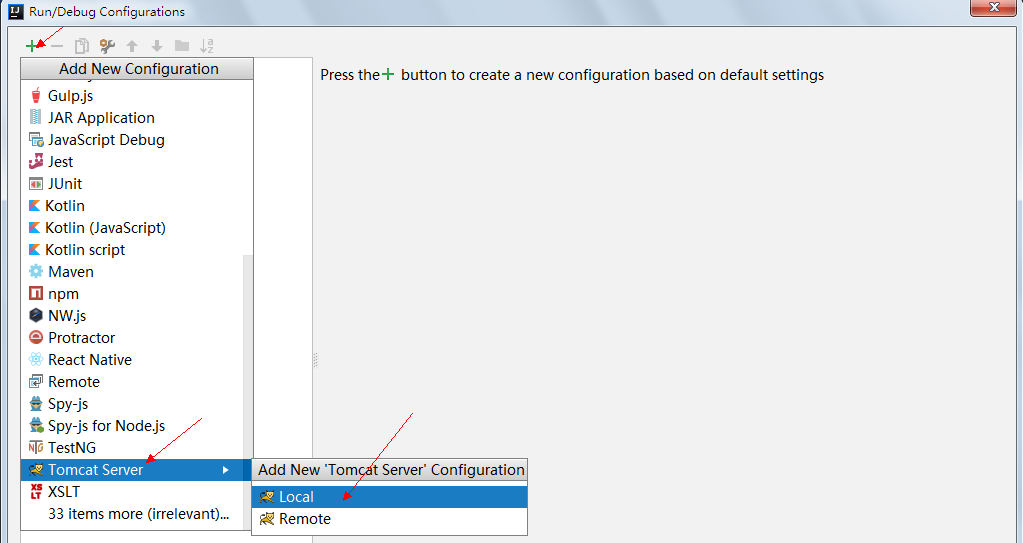The height and width of the screenshot is (543, 1023).
Task: Select Gulp.js from configuration list
Action: click(137, 96)
